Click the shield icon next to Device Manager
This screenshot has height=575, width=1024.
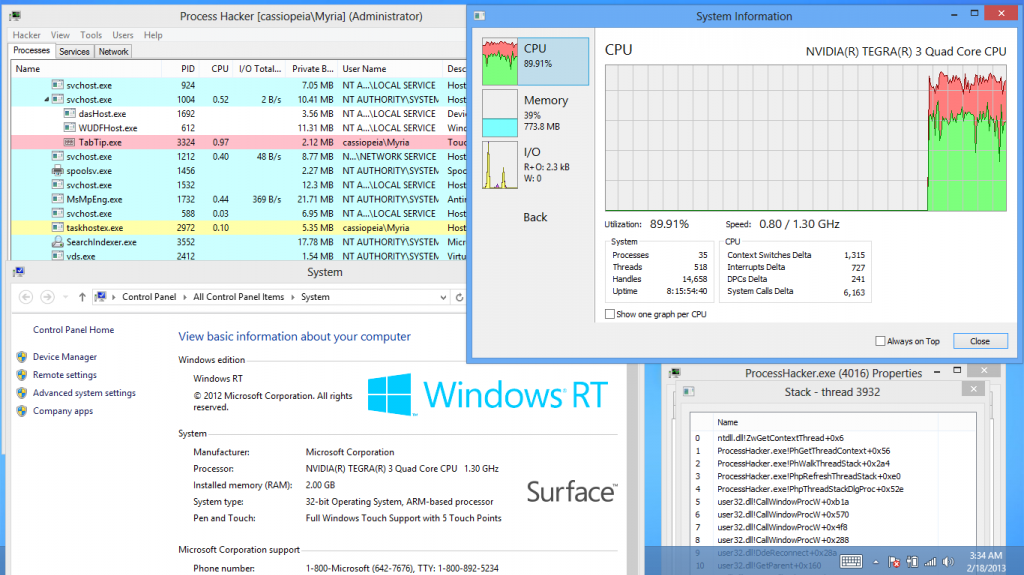22,357
